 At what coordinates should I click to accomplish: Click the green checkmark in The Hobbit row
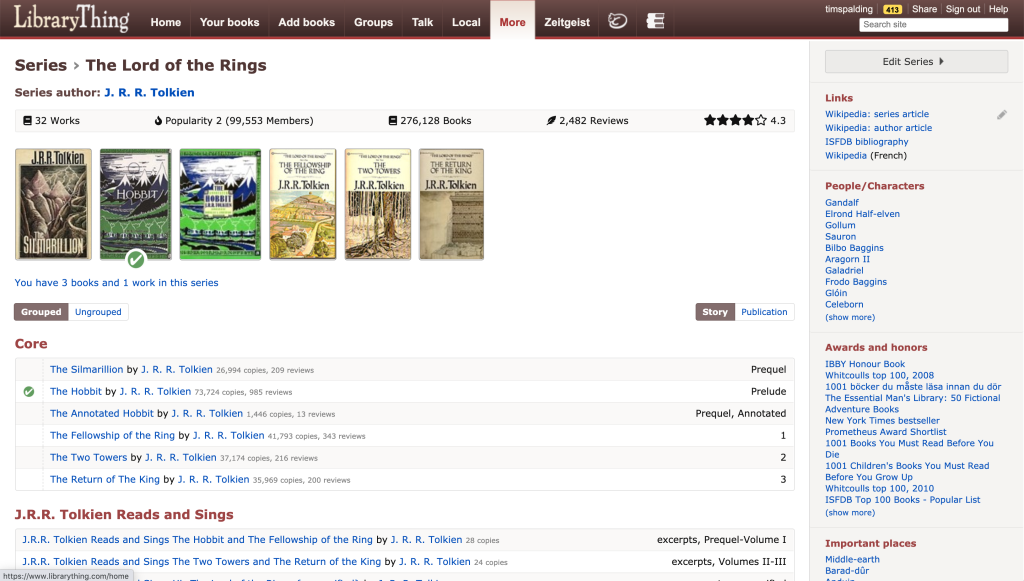(29, 392)
